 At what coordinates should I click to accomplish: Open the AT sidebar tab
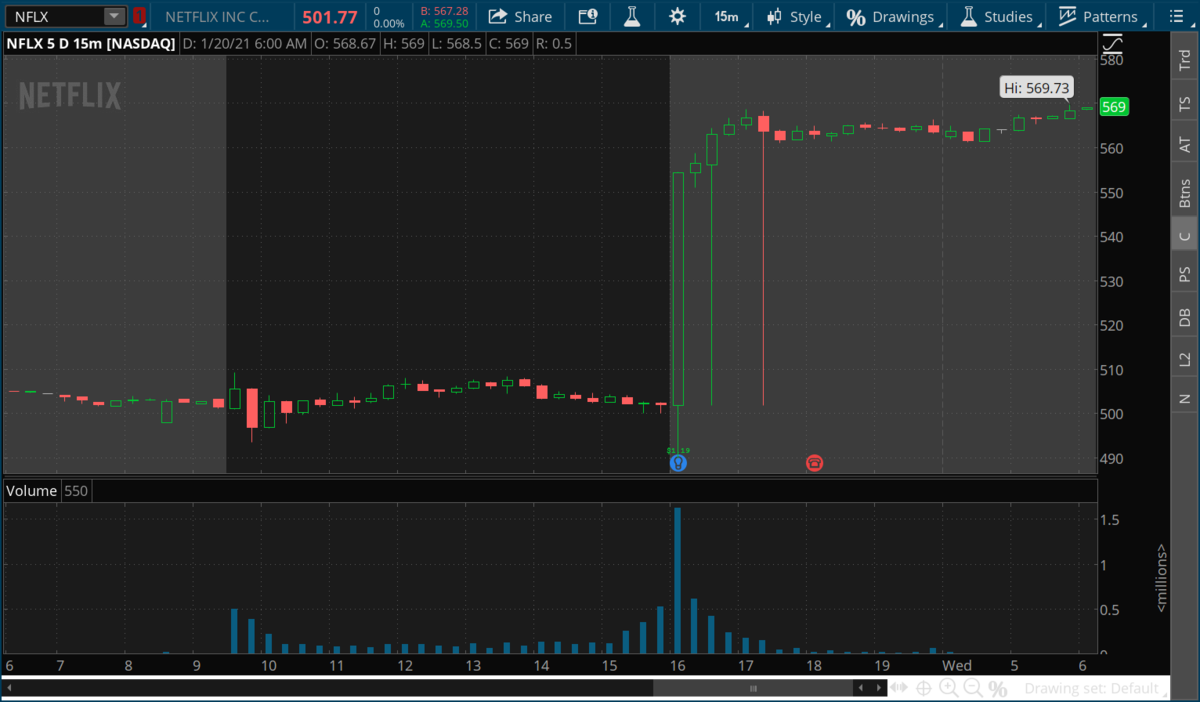pyautogui.click(x=1184, y=146)
